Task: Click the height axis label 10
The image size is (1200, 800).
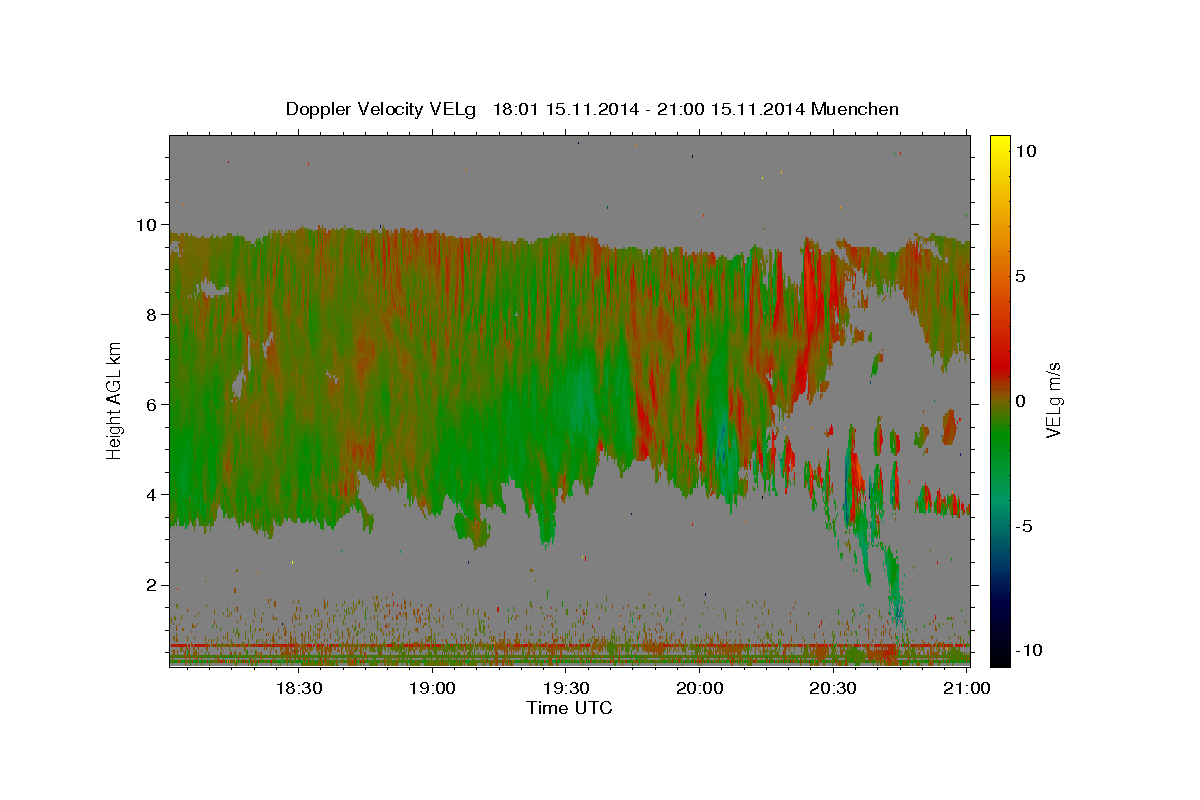Action: coord(148,225)
